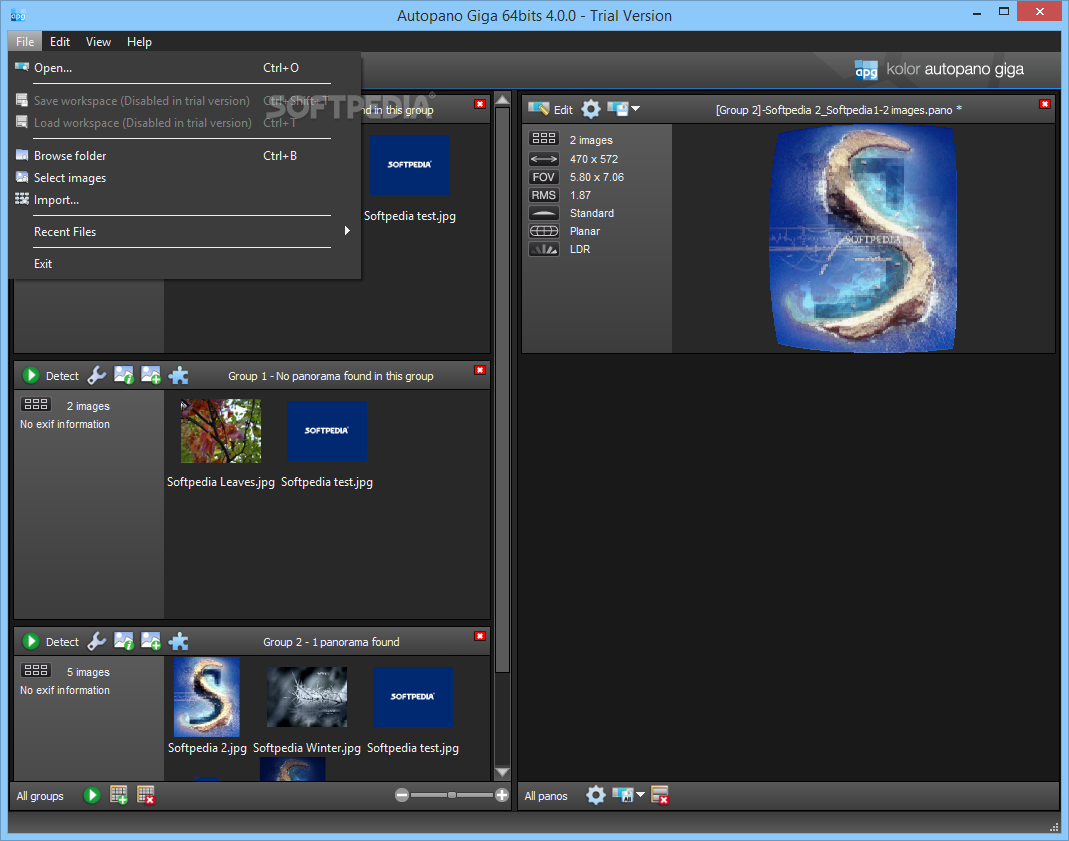Close the top group with red x
This screenshot has height=841, width=1069.
point(480,104)
